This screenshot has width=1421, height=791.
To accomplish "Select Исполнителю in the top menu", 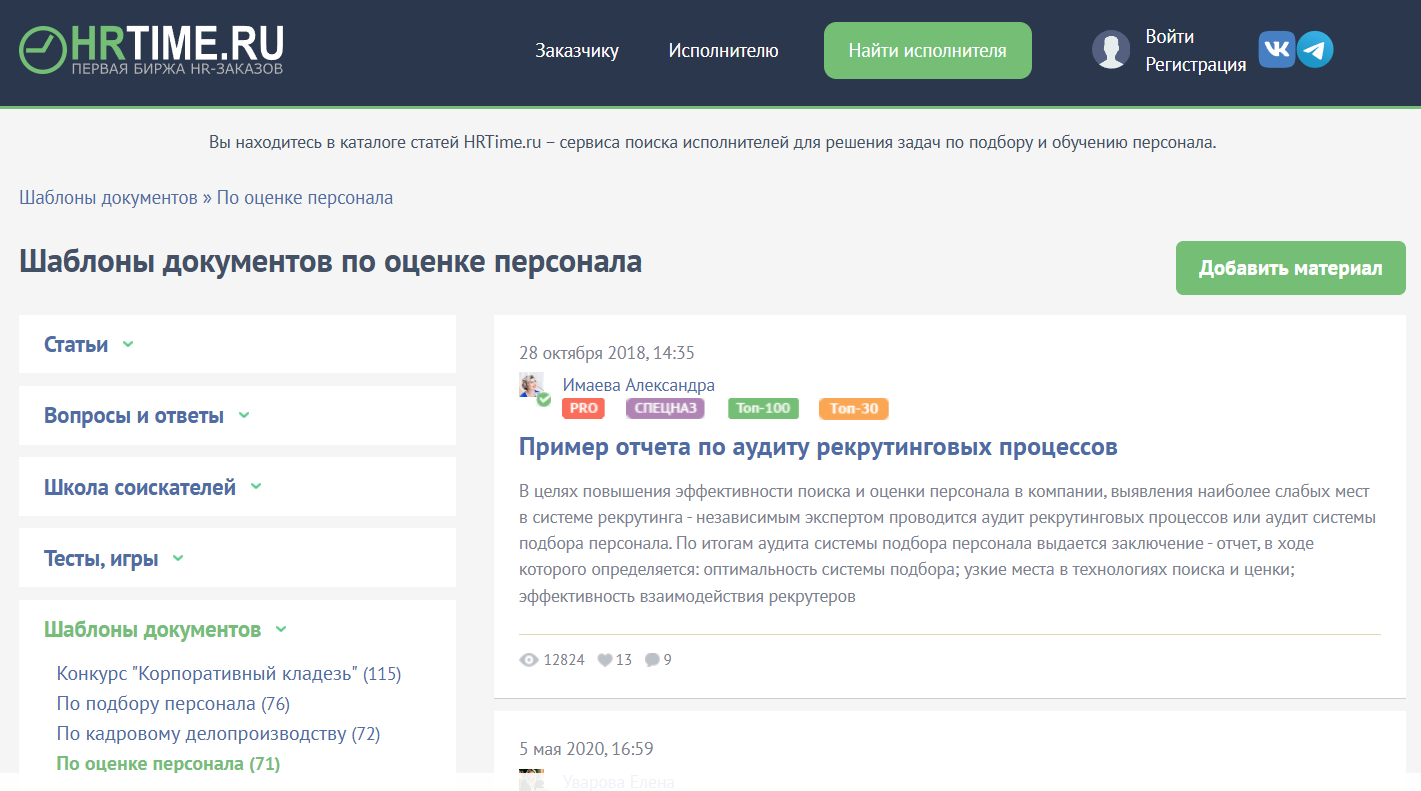I will 723,49.
